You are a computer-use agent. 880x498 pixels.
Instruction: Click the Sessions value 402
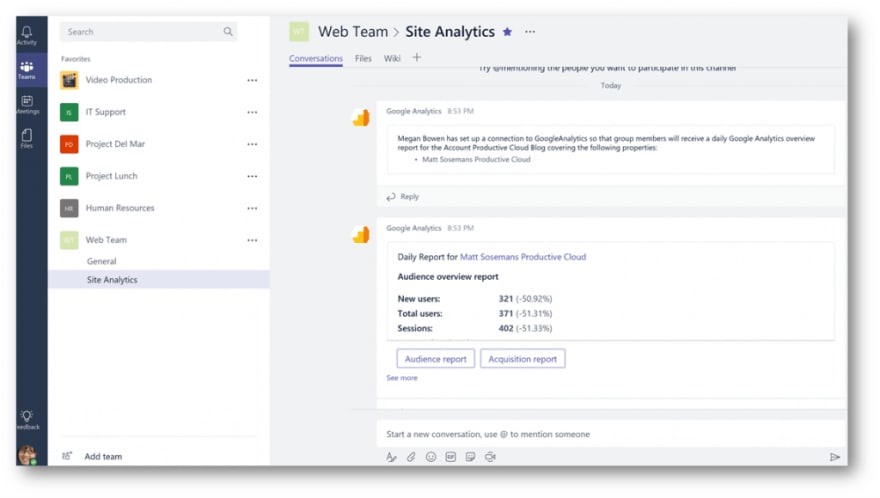pos(506,328)
